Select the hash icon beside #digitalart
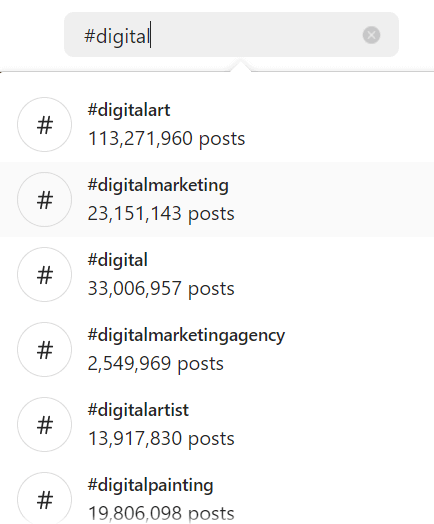The image size is (434, 524). coord(44,124)
